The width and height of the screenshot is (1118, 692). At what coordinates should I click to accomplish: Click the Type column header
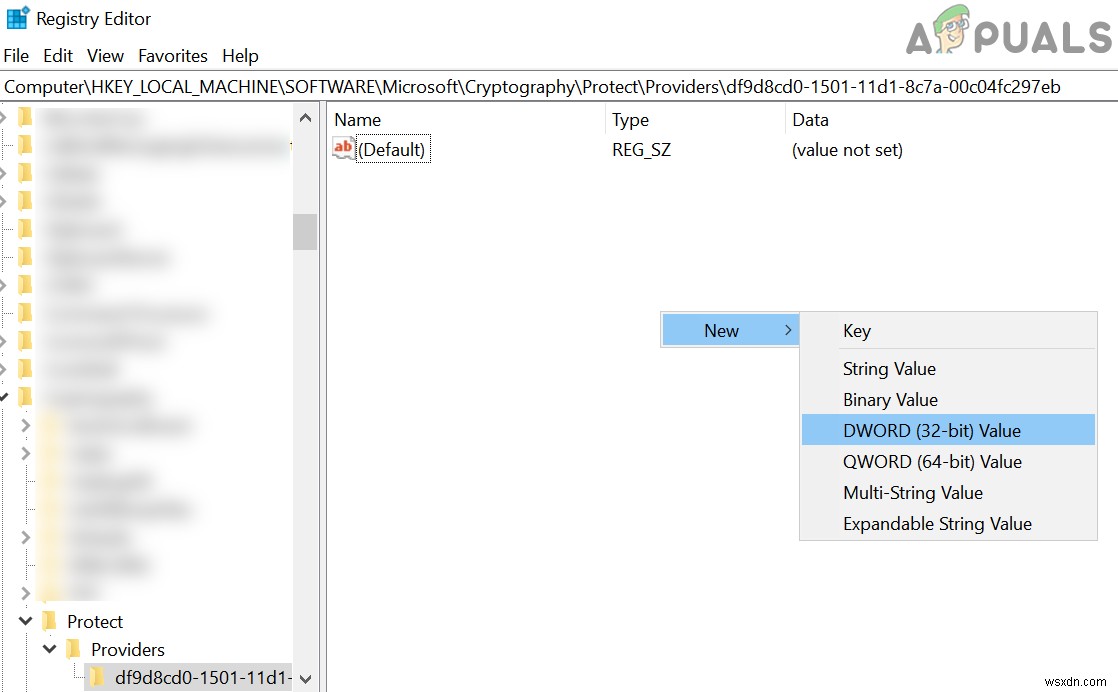[x=630, y=120]
